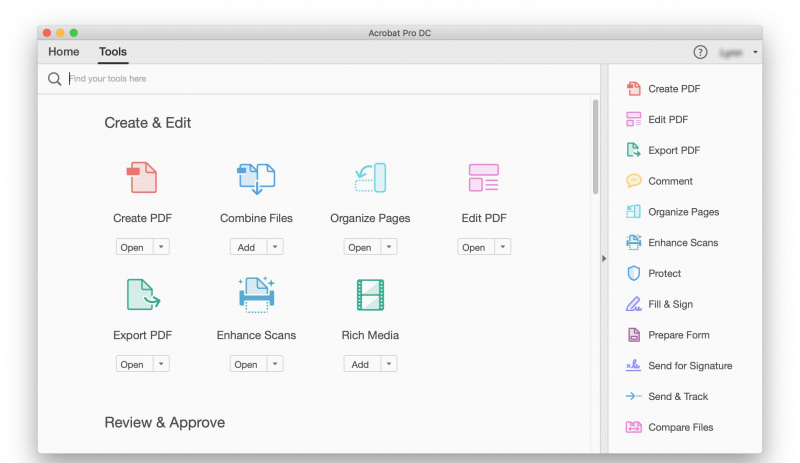Image resolution: width=800 pixels, height=463 pixels.
Task: Select Edit PDF icon in right sidebar
Action: (634, 119)
